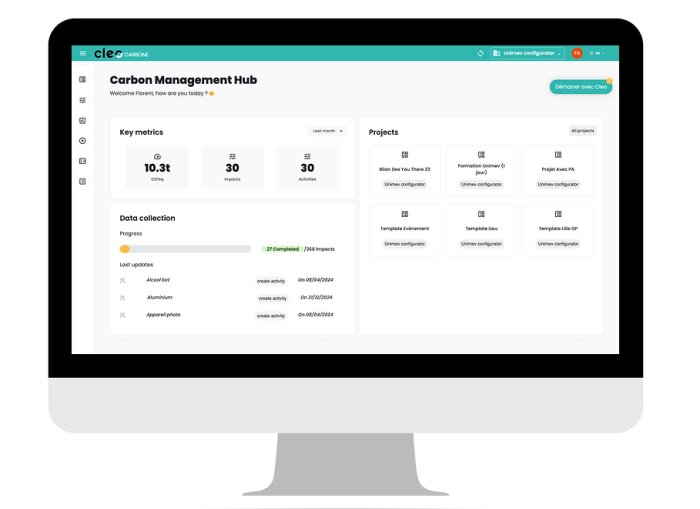The height and width of the screenshot is (509, 700).
Task: Click the refresh sync icon in the header
Action: [481, 53]
